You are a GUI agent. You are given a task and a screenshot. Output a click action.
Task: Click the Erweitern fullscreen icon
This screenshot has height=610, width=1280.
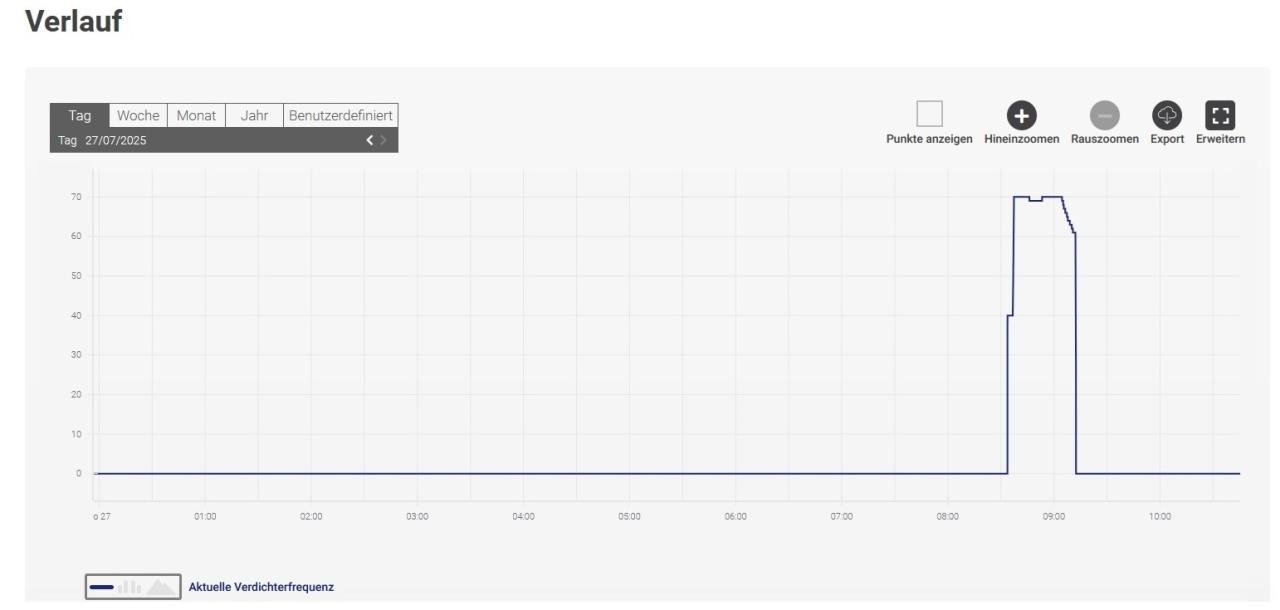[x=1220, y=116]
